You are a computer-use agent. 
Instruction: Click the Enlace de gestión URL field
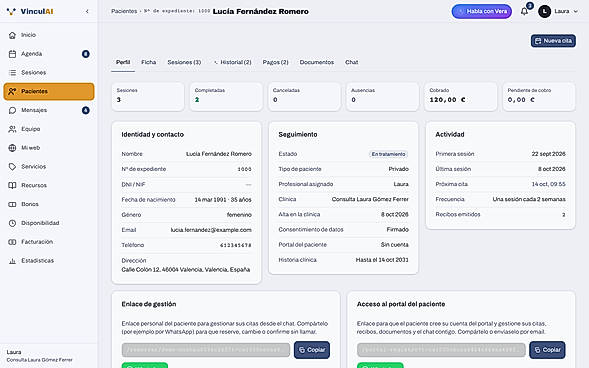click(x=206, y=350)
